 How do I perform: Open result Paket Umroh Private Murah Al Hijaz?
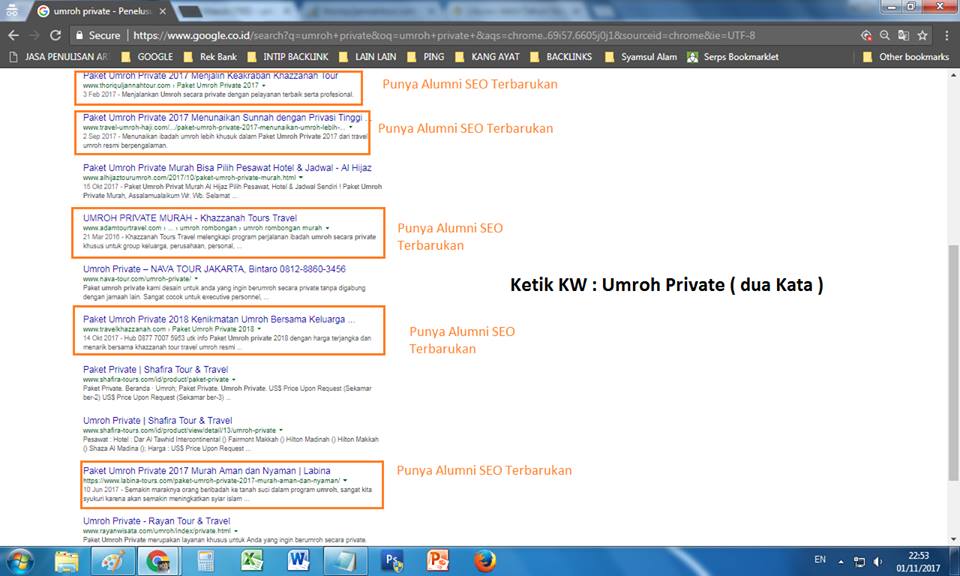point(227,167)
